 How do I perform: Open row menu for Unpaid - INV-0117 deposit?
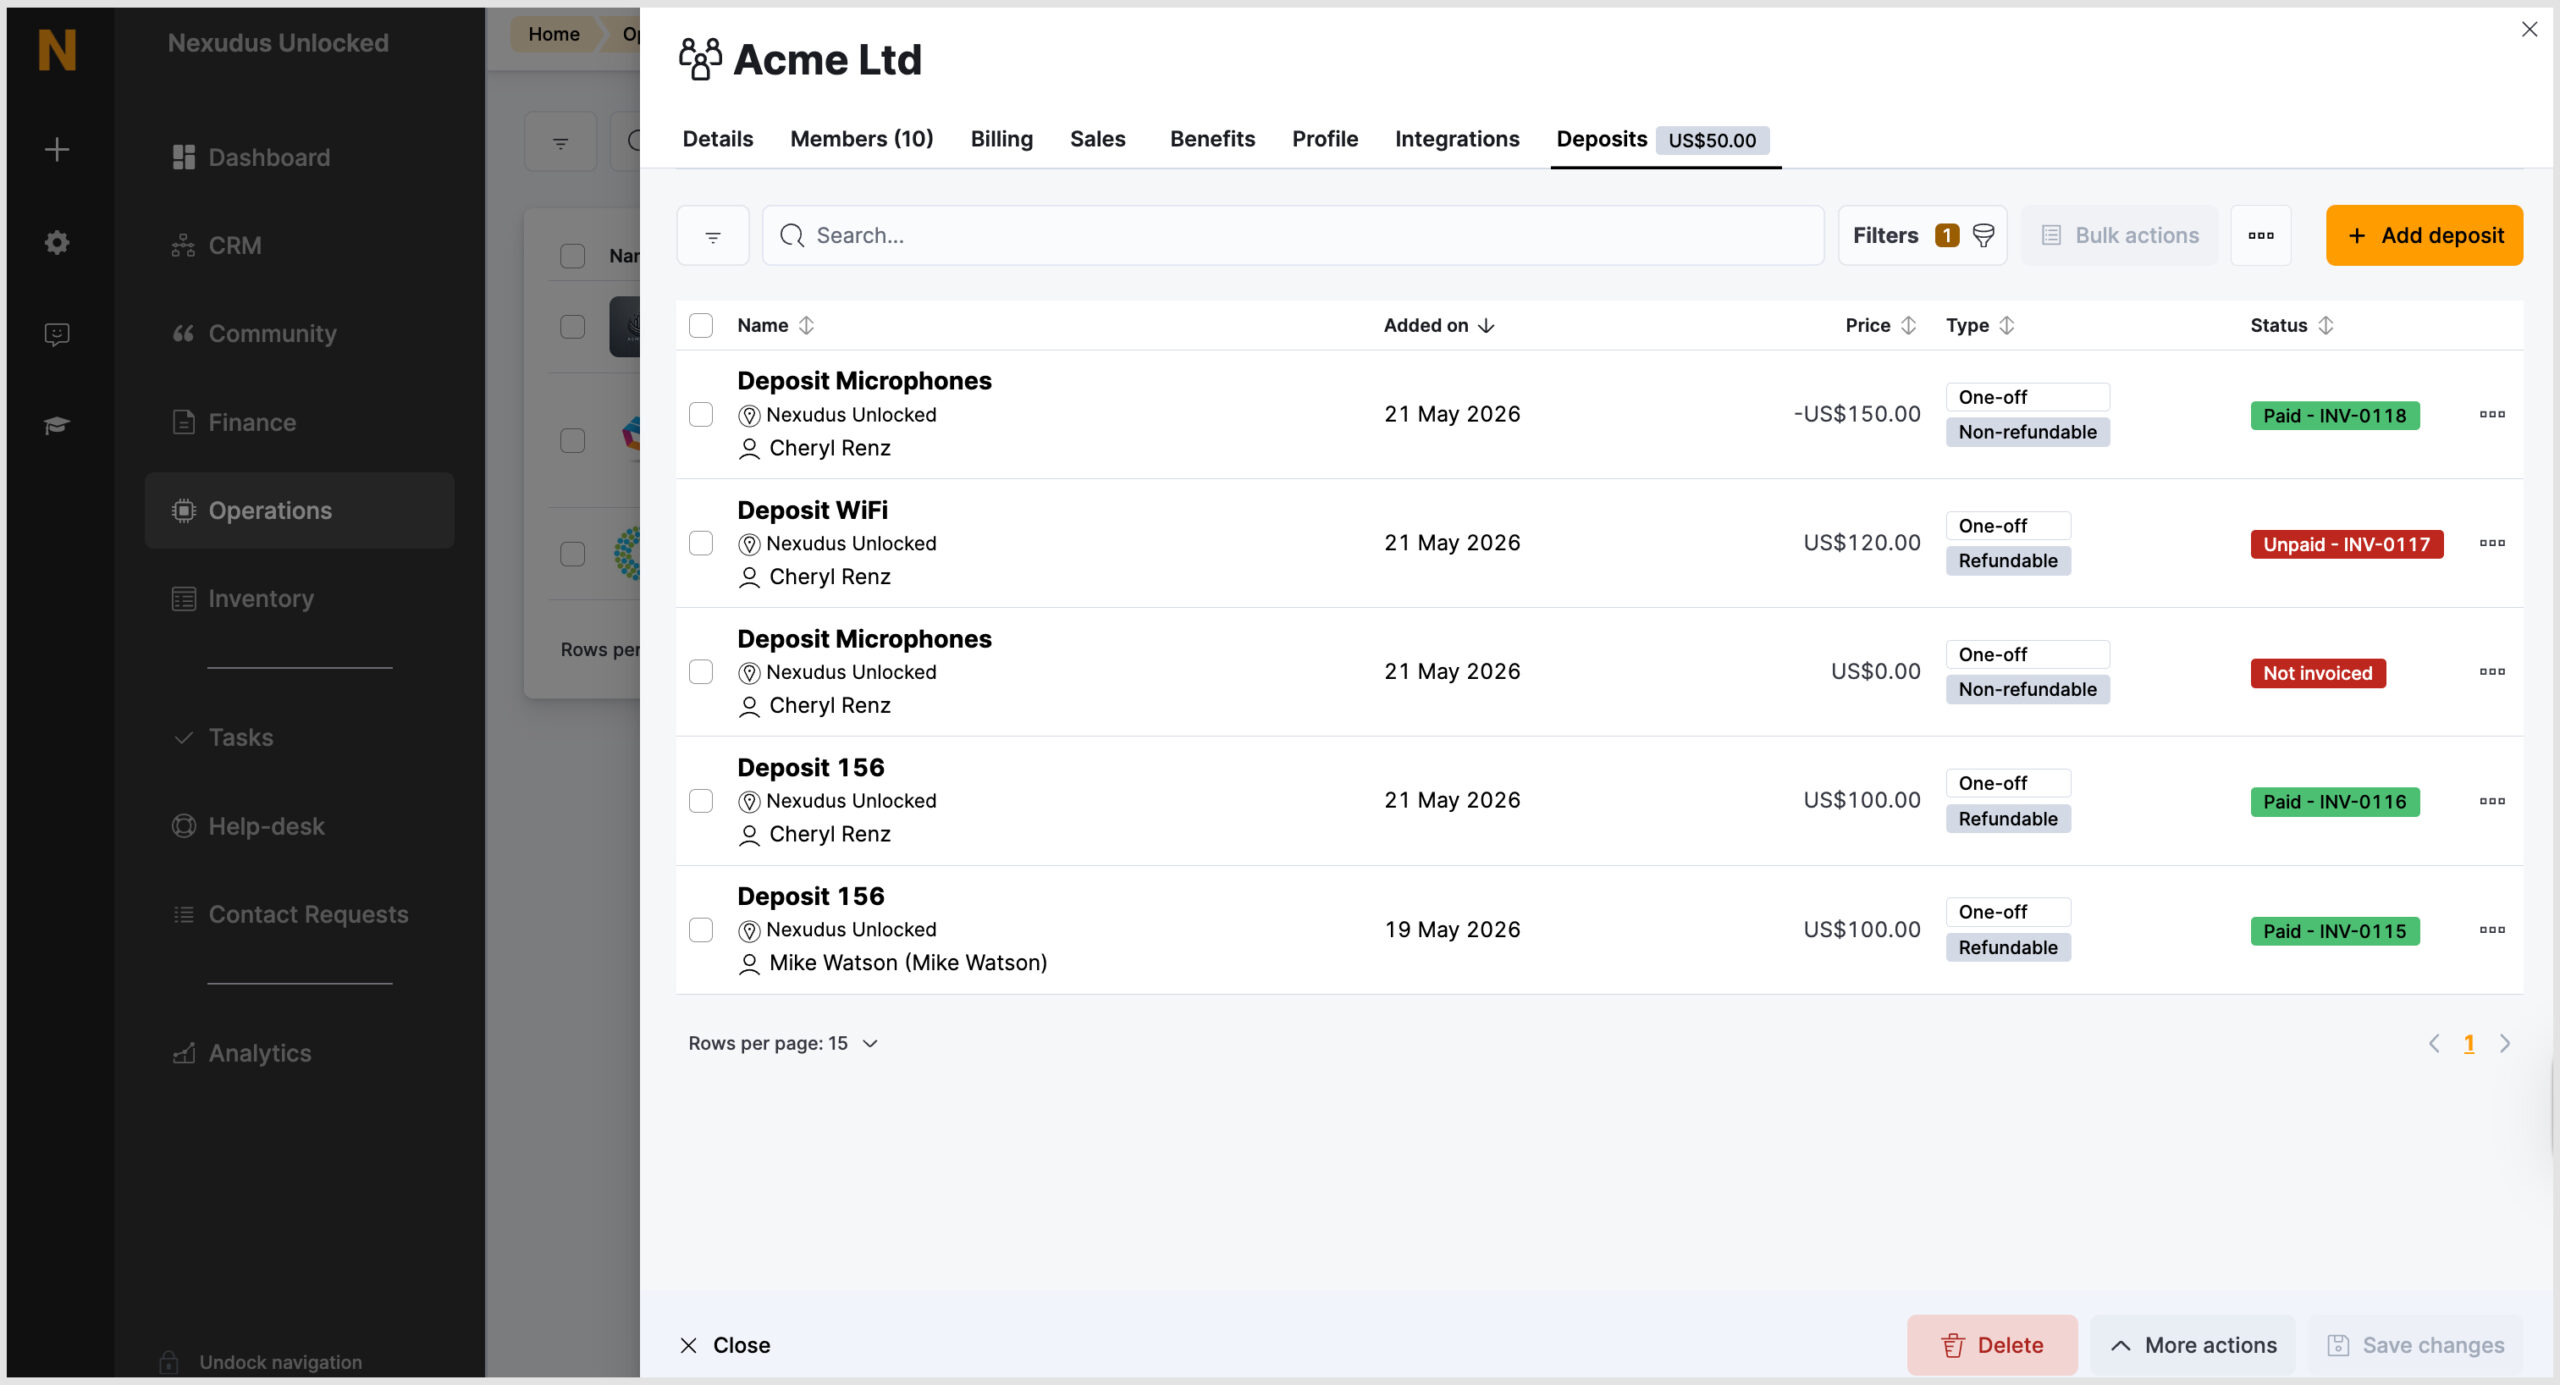click(2492, 543)
